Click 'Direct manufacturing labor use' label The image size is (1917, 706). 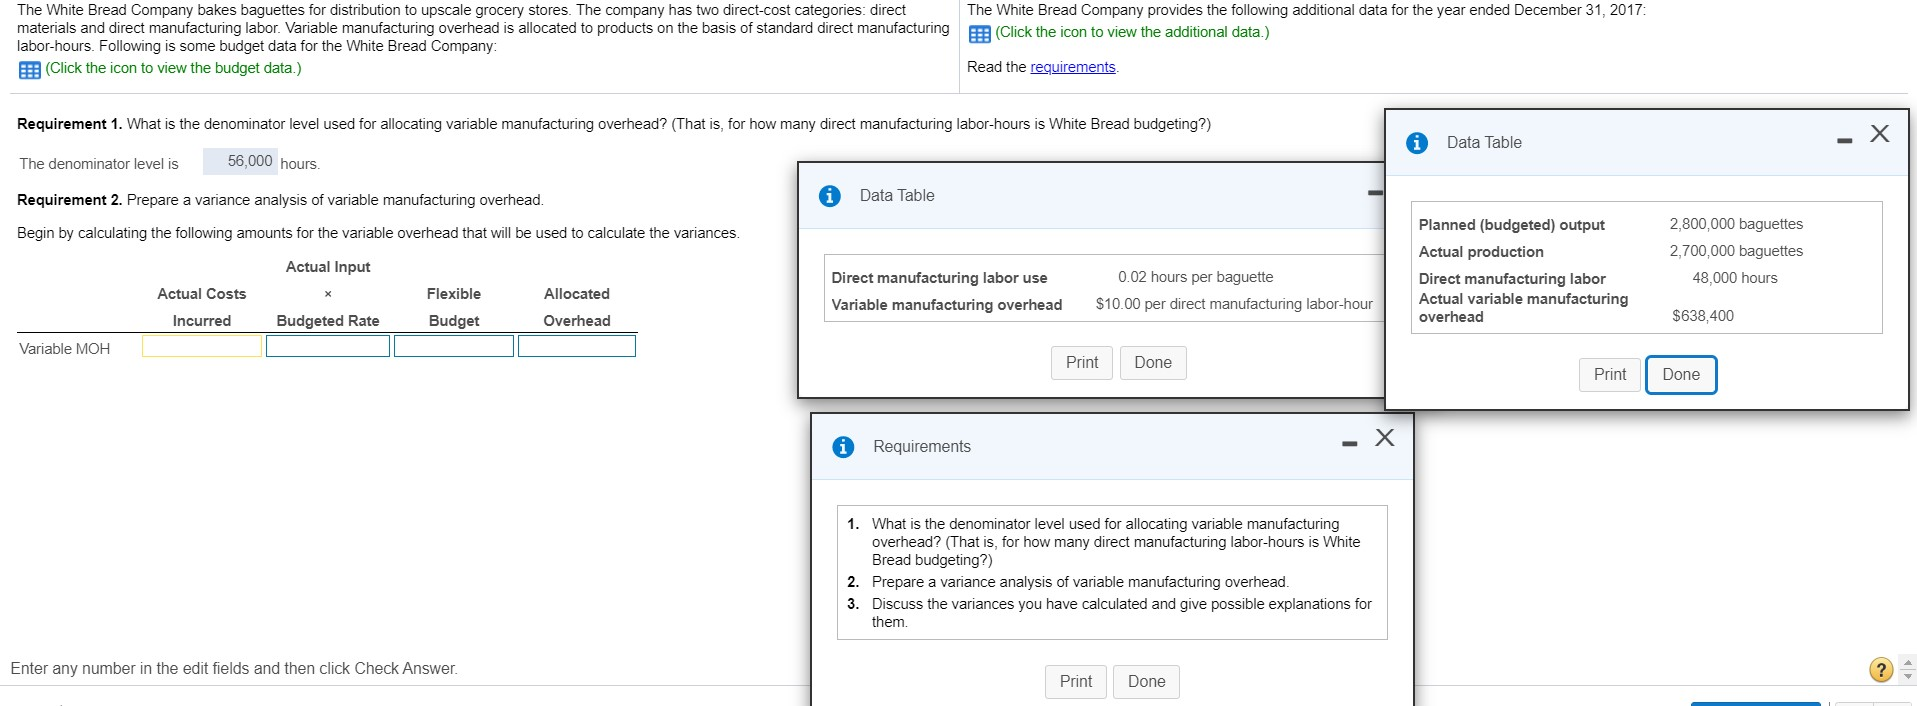[939, 278]
